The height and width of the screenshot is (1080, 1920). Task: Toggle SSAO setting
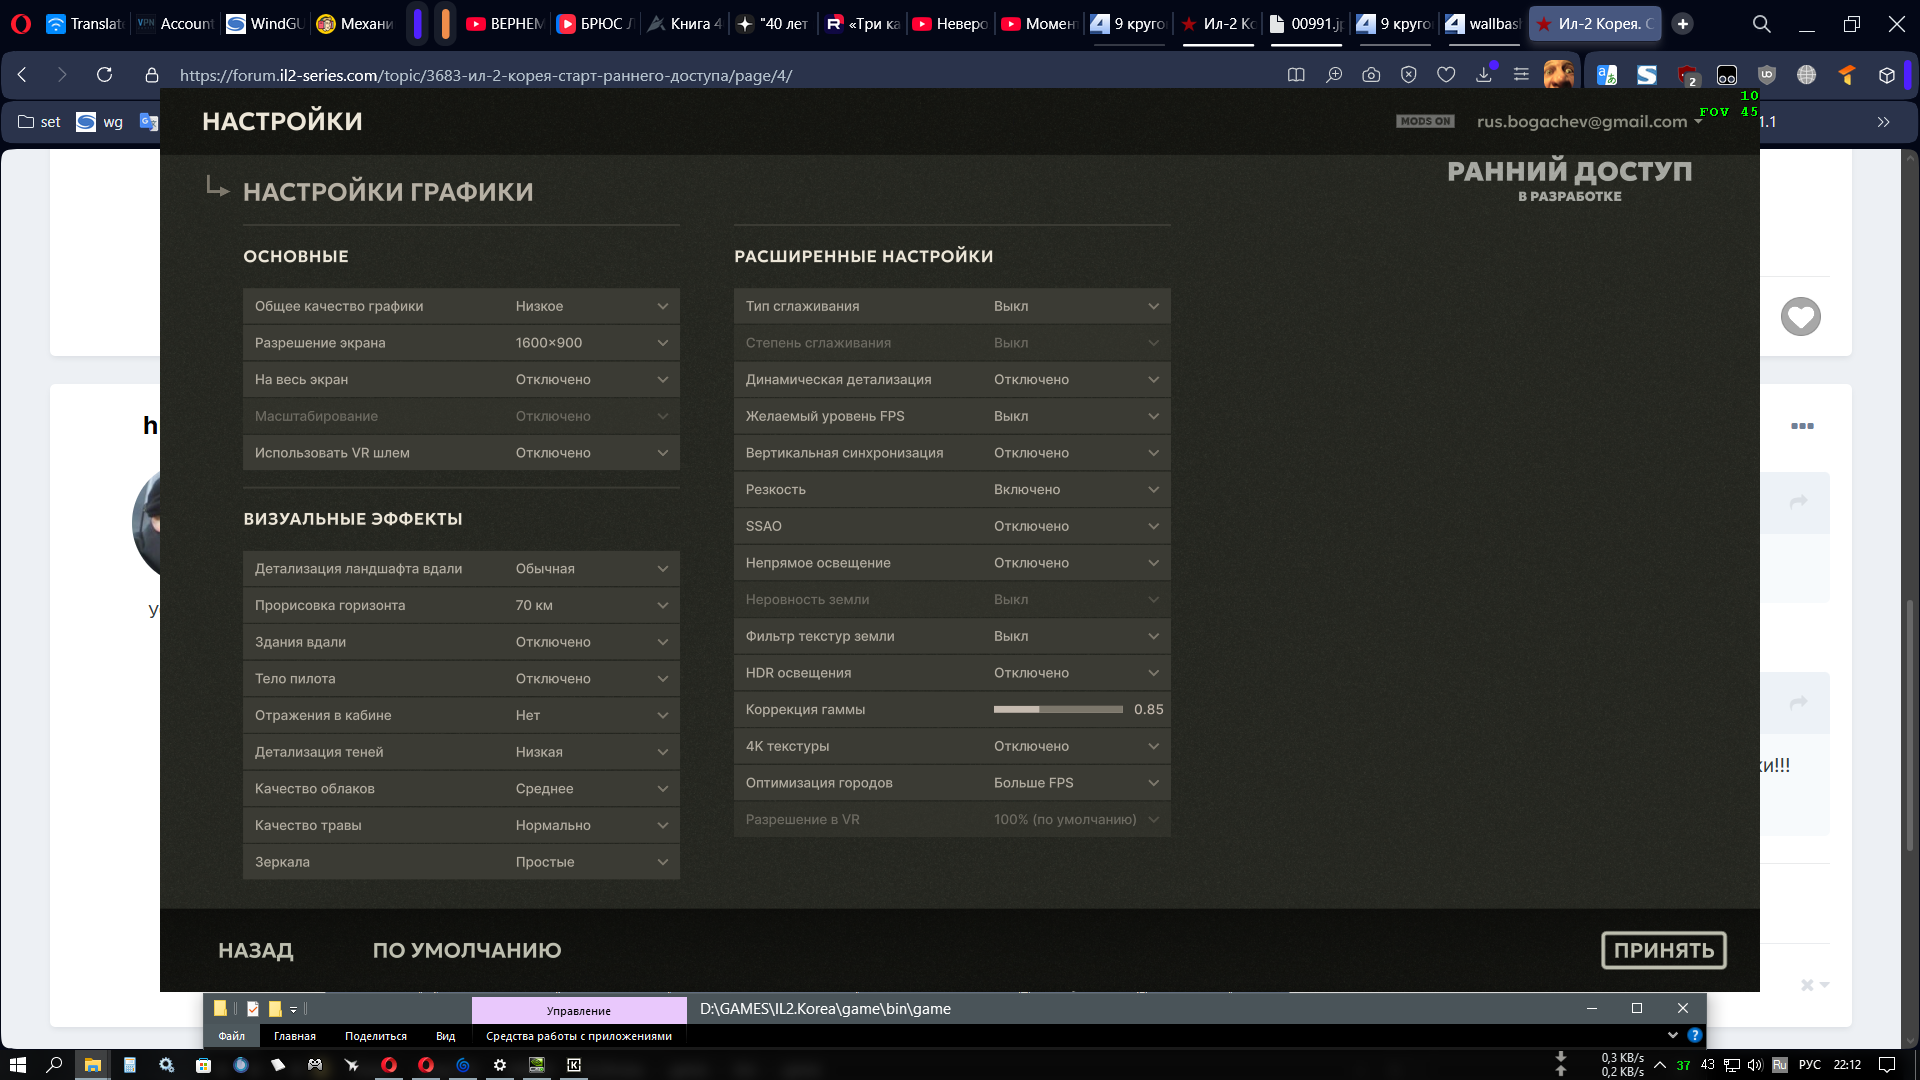coord(952,526)
